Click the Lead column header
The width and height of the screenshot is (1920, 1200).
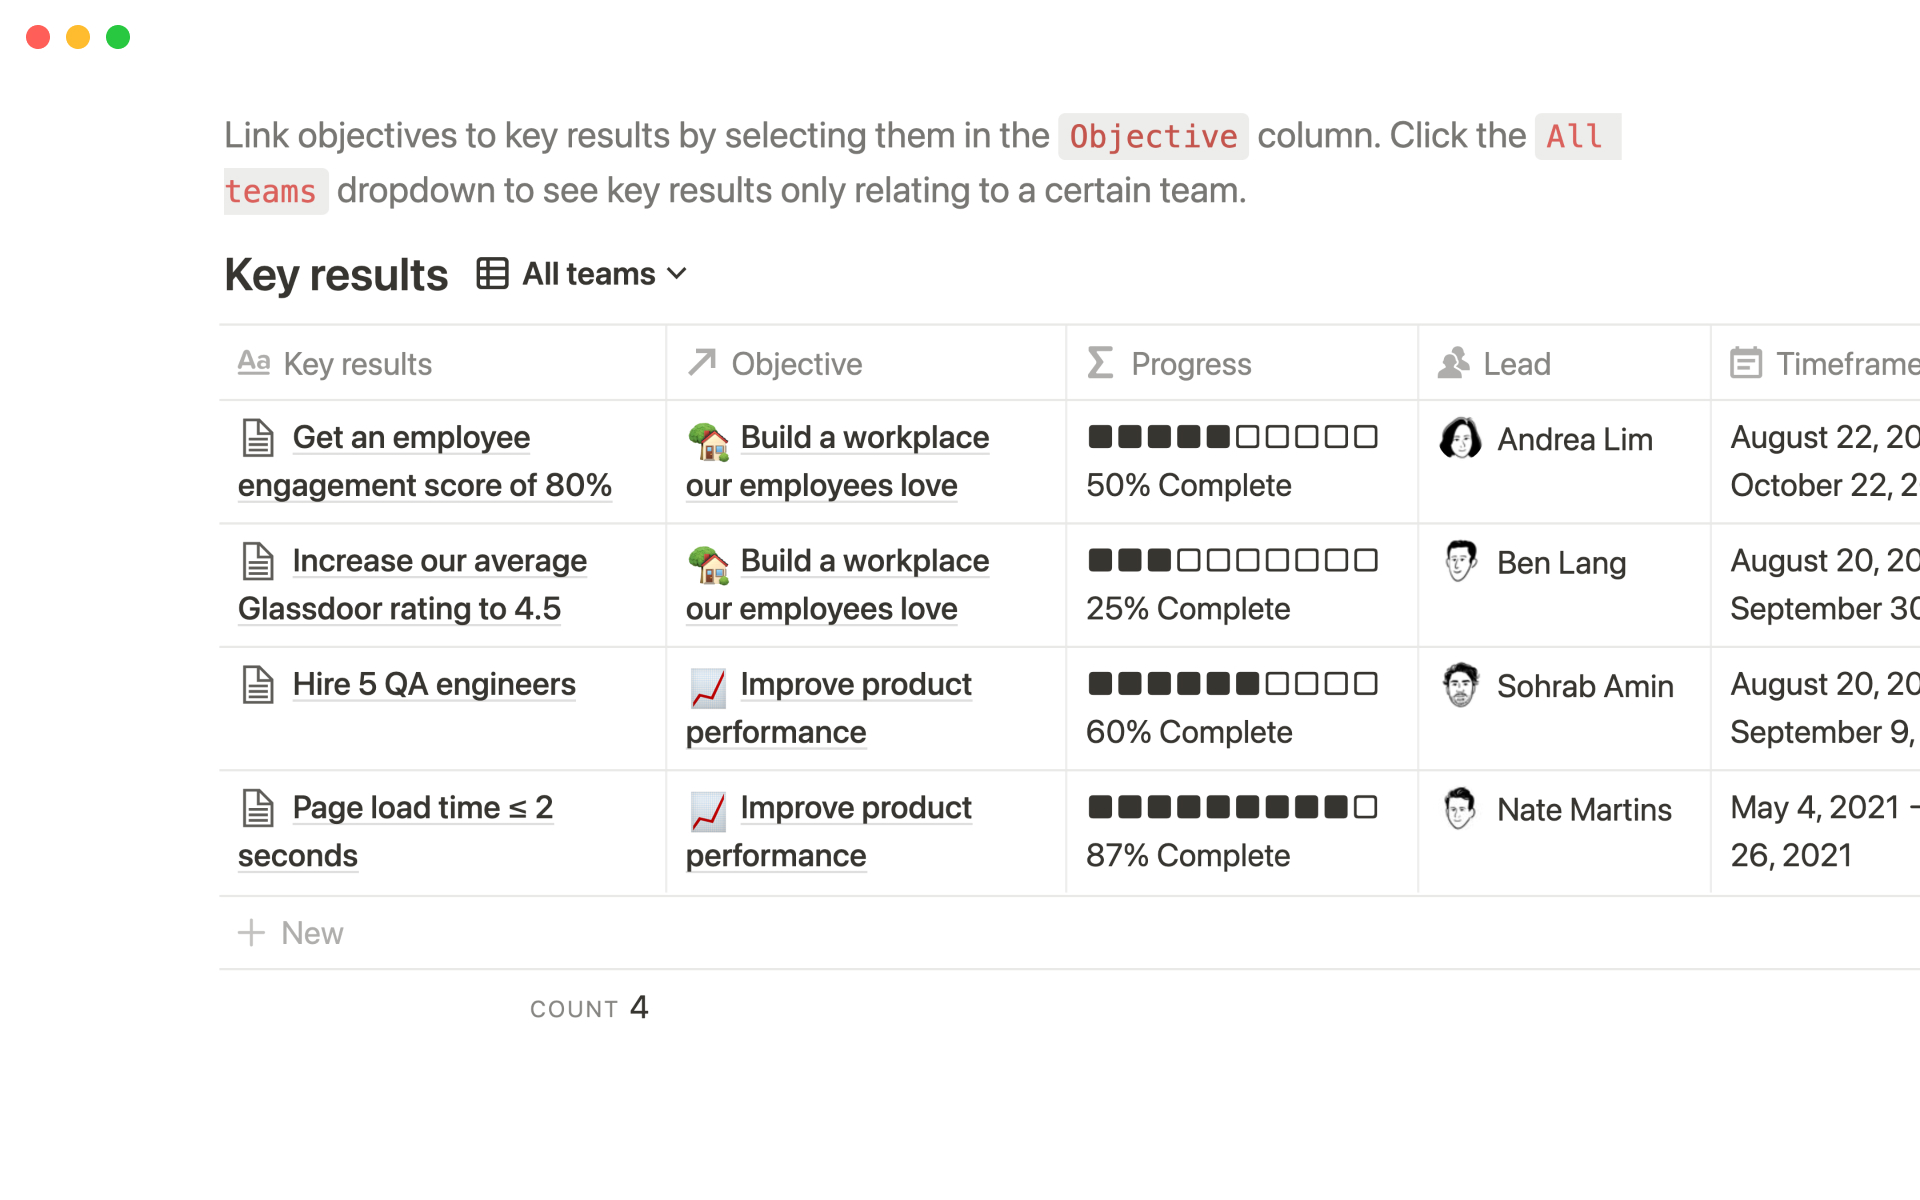(x=1516, y=364)
